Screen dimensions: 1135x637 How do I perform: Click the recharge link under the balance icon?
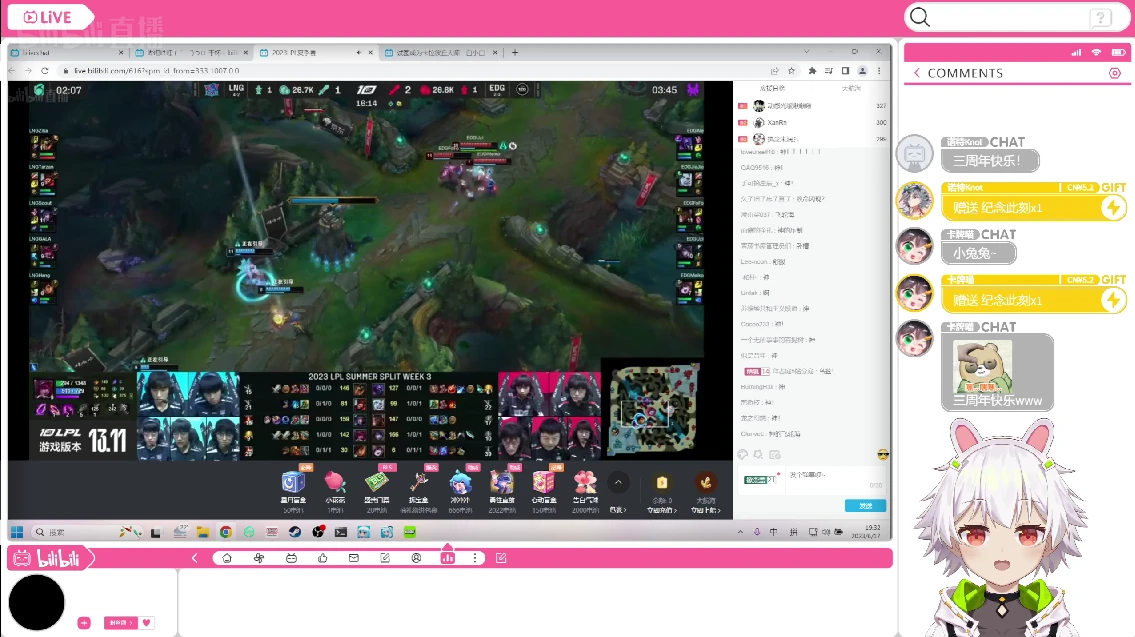click(x=662, y=510)
